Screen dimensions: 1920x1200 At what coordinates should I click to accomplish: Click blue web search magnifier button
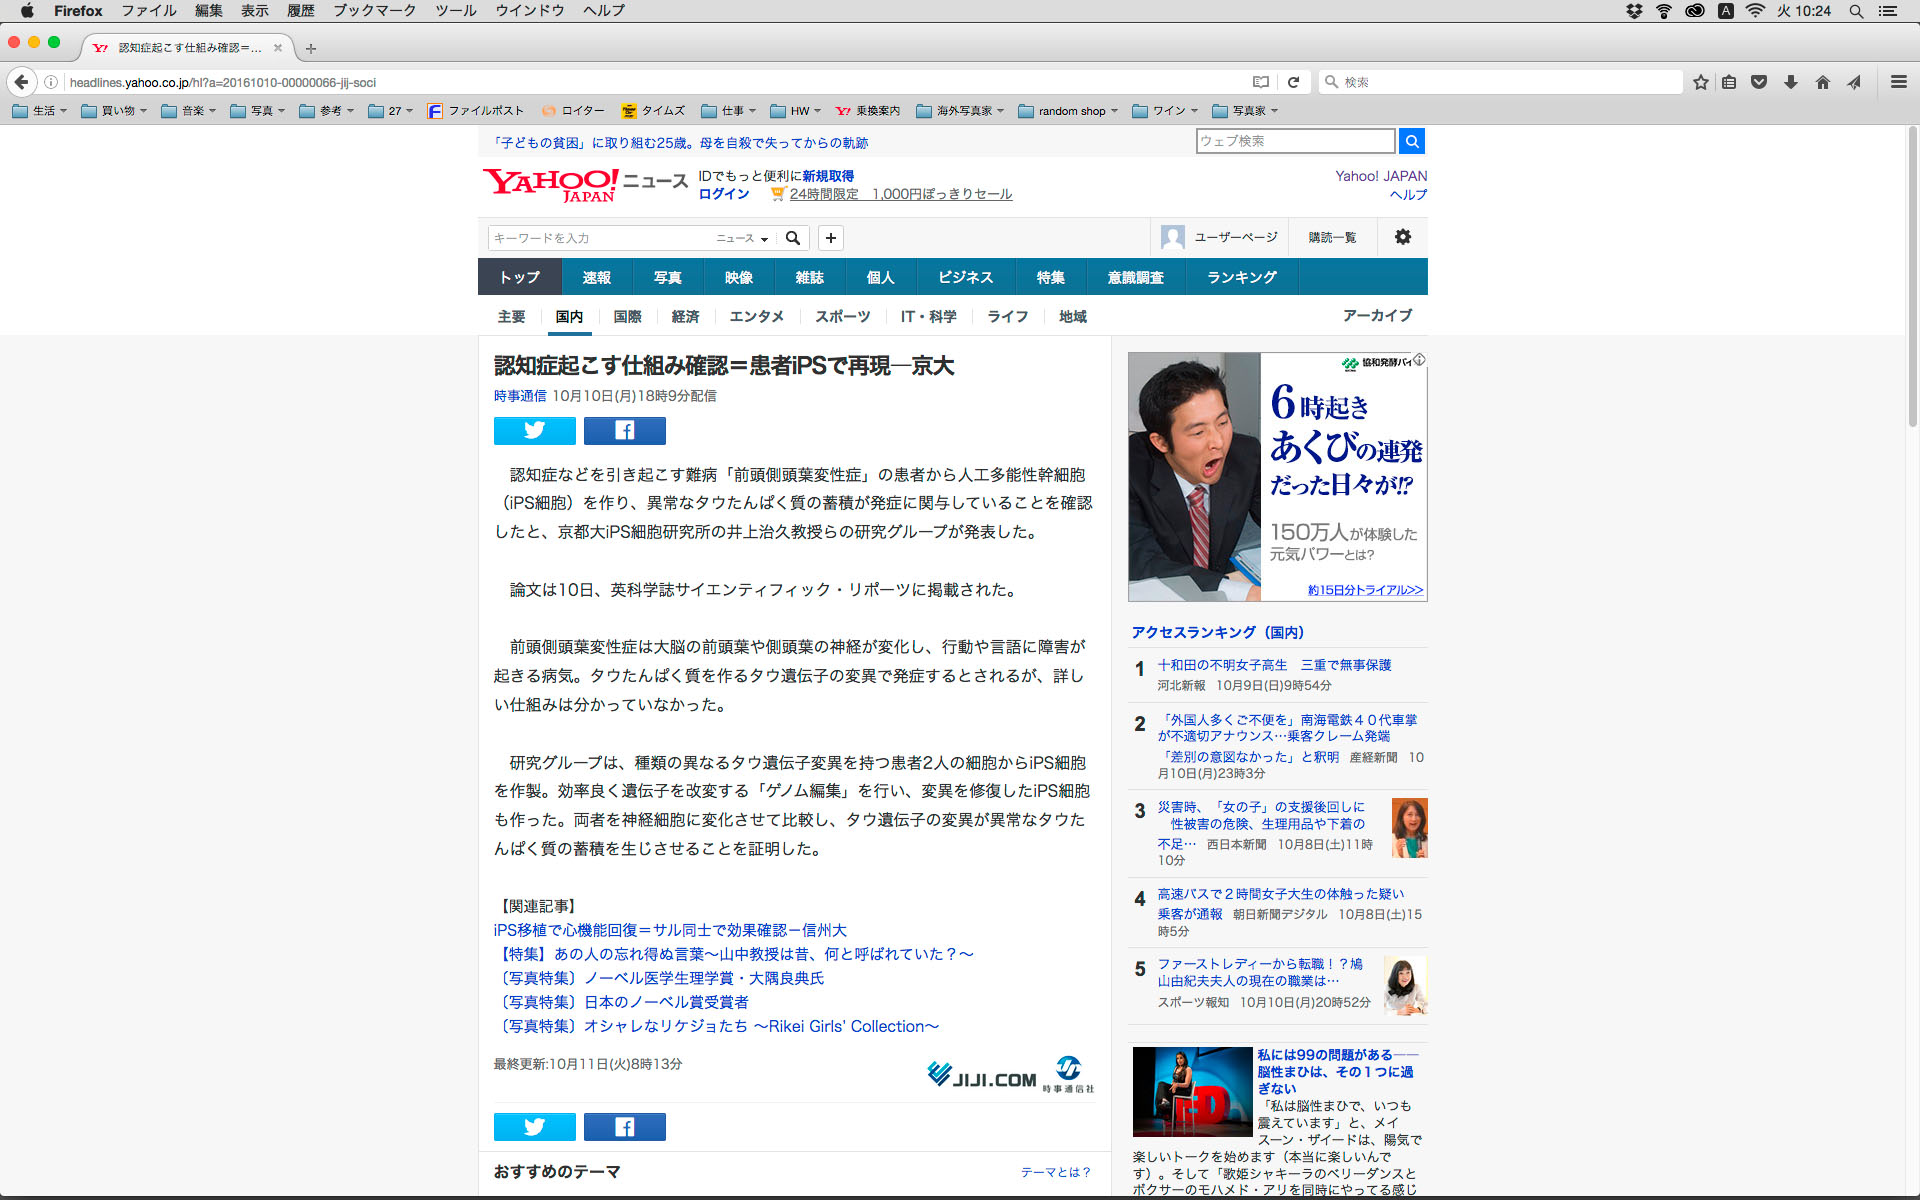1411,141
